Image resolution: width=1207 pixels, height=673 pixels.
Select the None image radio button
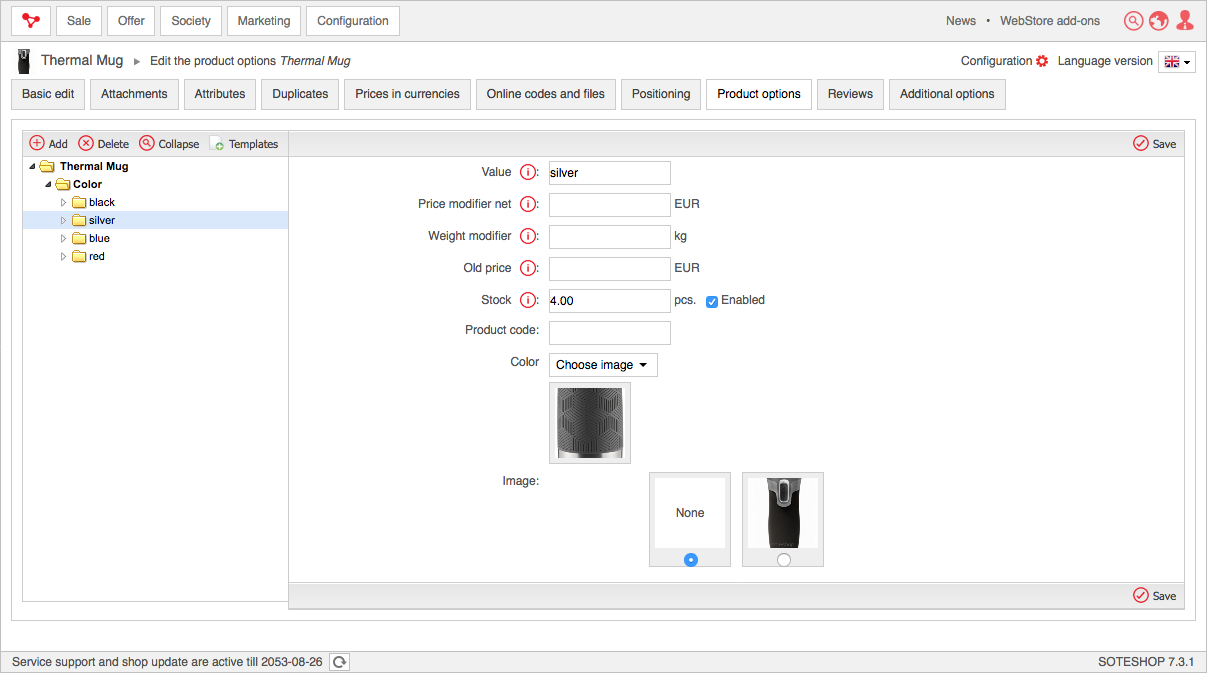690,560
